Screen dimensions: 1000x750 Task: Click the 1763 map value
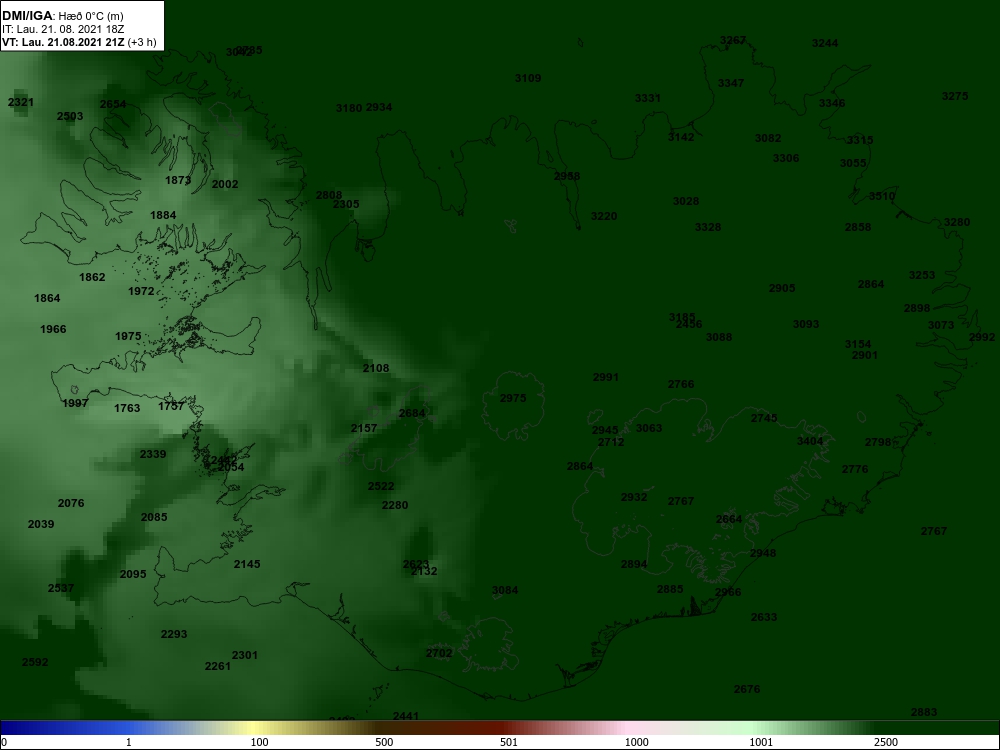pos(127,408)
